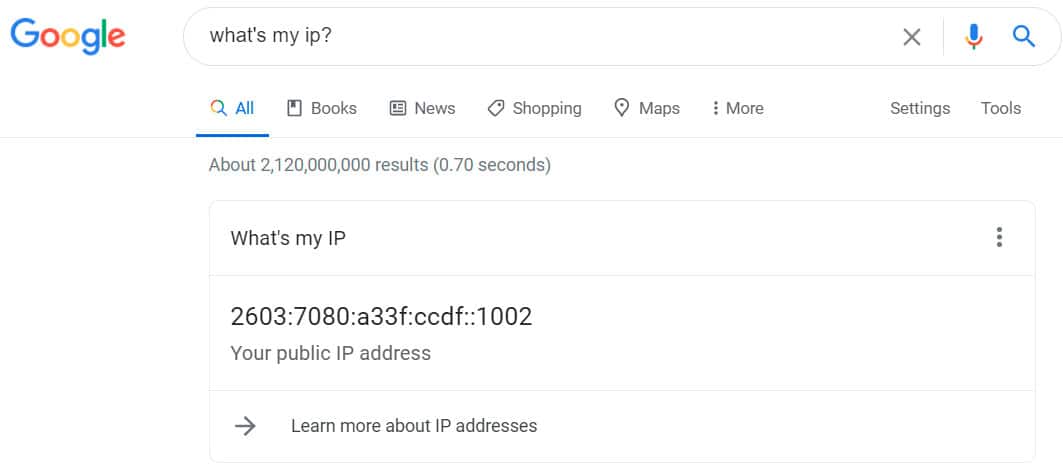
Task: Switch to the News results tab
Action: tap(434, 108)
